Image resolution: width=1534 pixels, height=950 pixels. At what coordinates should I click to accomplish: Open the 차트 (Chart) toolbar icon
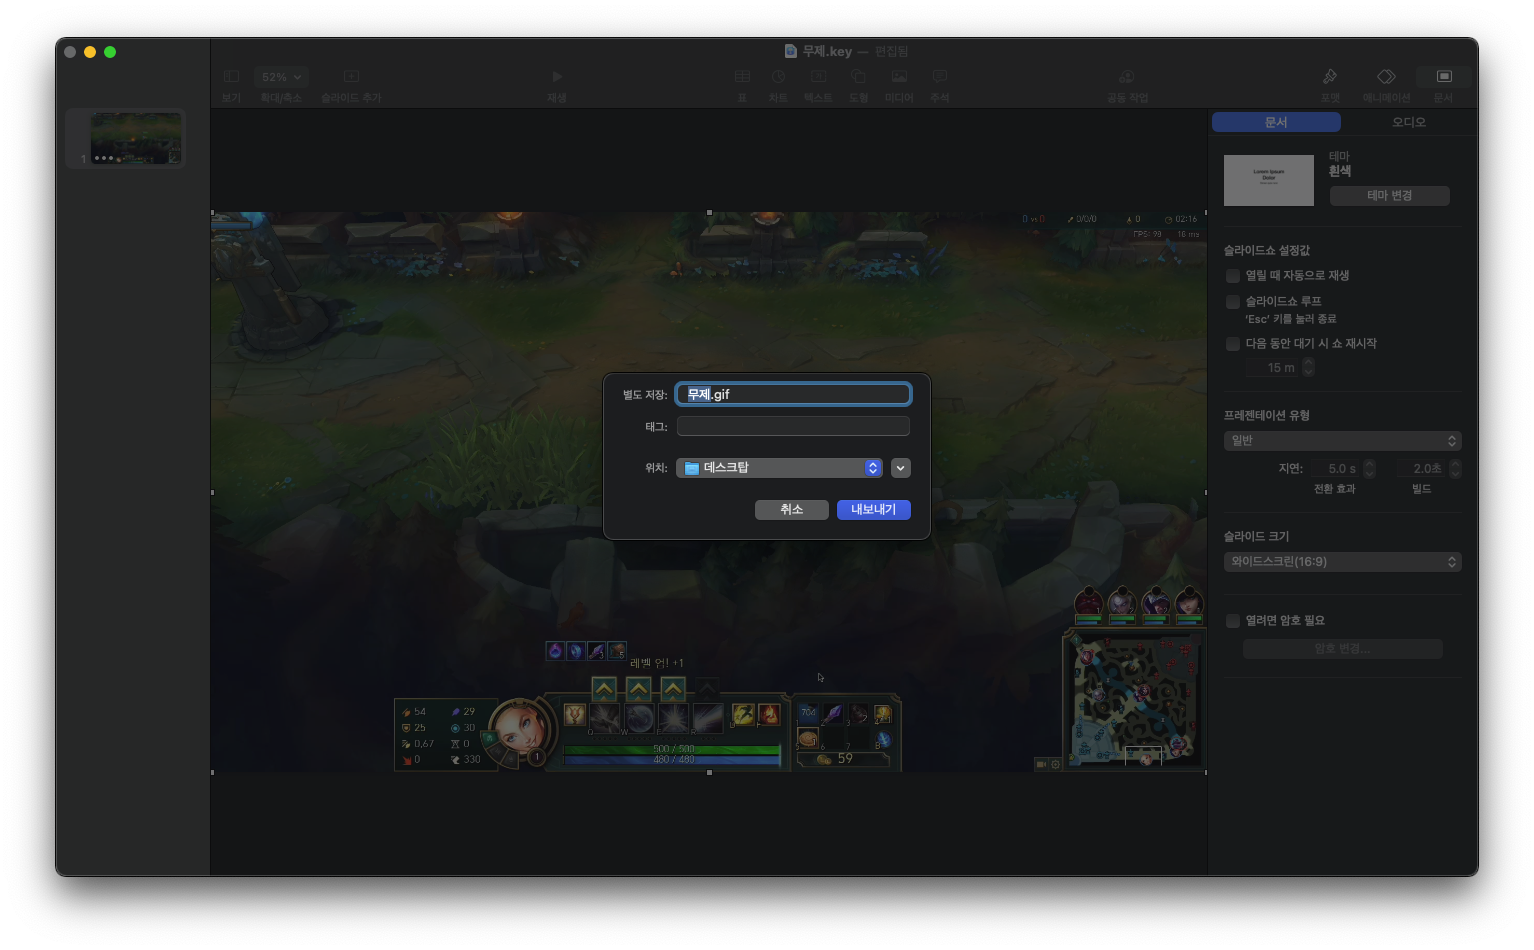point(778,77)
